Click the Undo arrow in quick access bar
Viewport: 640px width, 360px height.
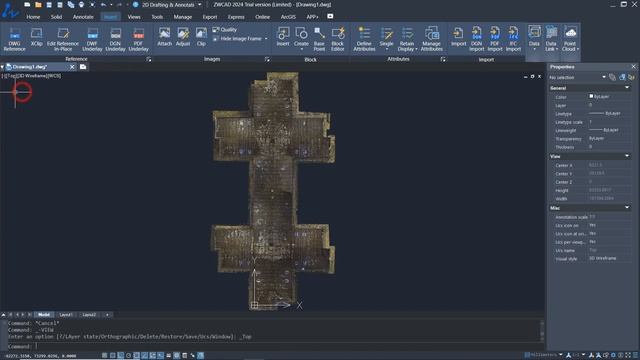pos(103,4)
